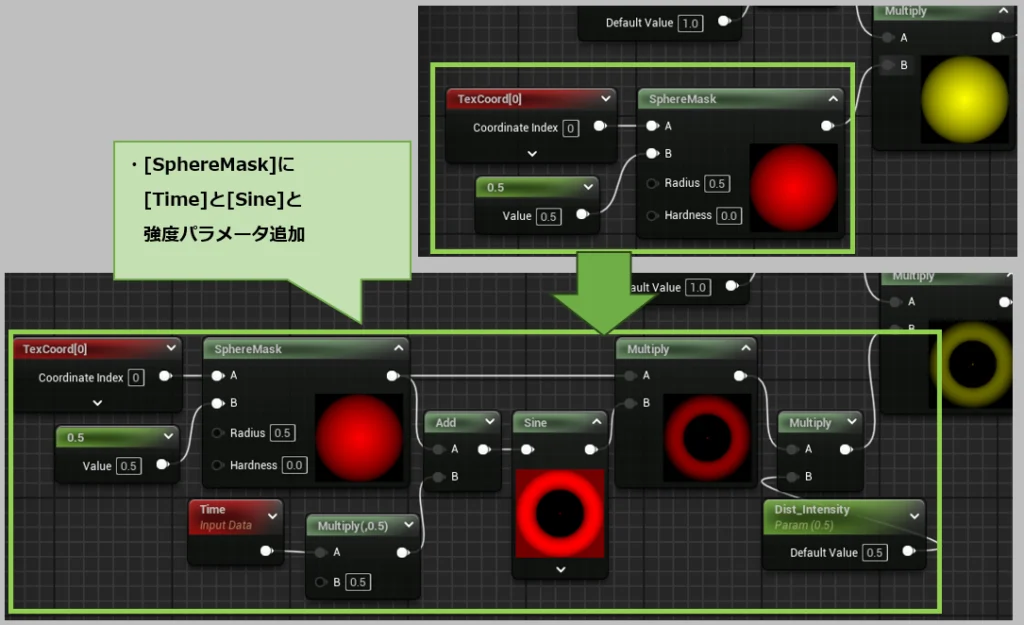Click the Sine node input pin
The width and height of the screenshot is (1024, 625).
pos(527,450)
